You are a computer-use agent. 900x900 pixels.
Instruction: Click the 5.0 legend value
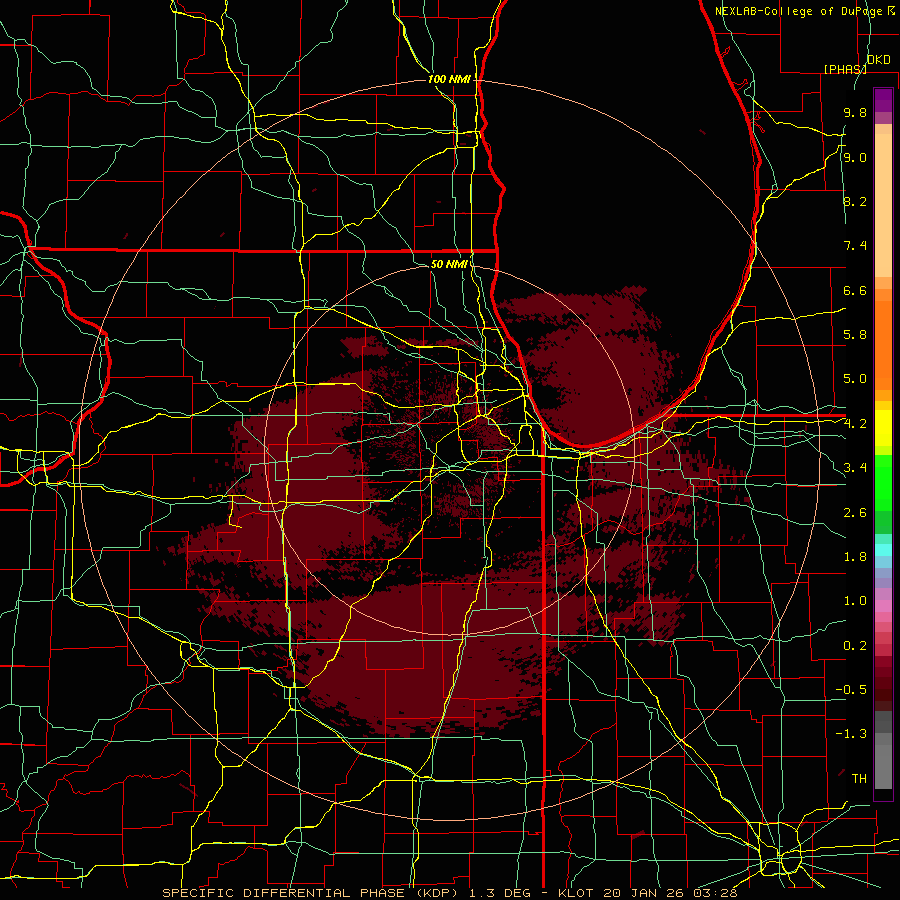click(855, 379)
